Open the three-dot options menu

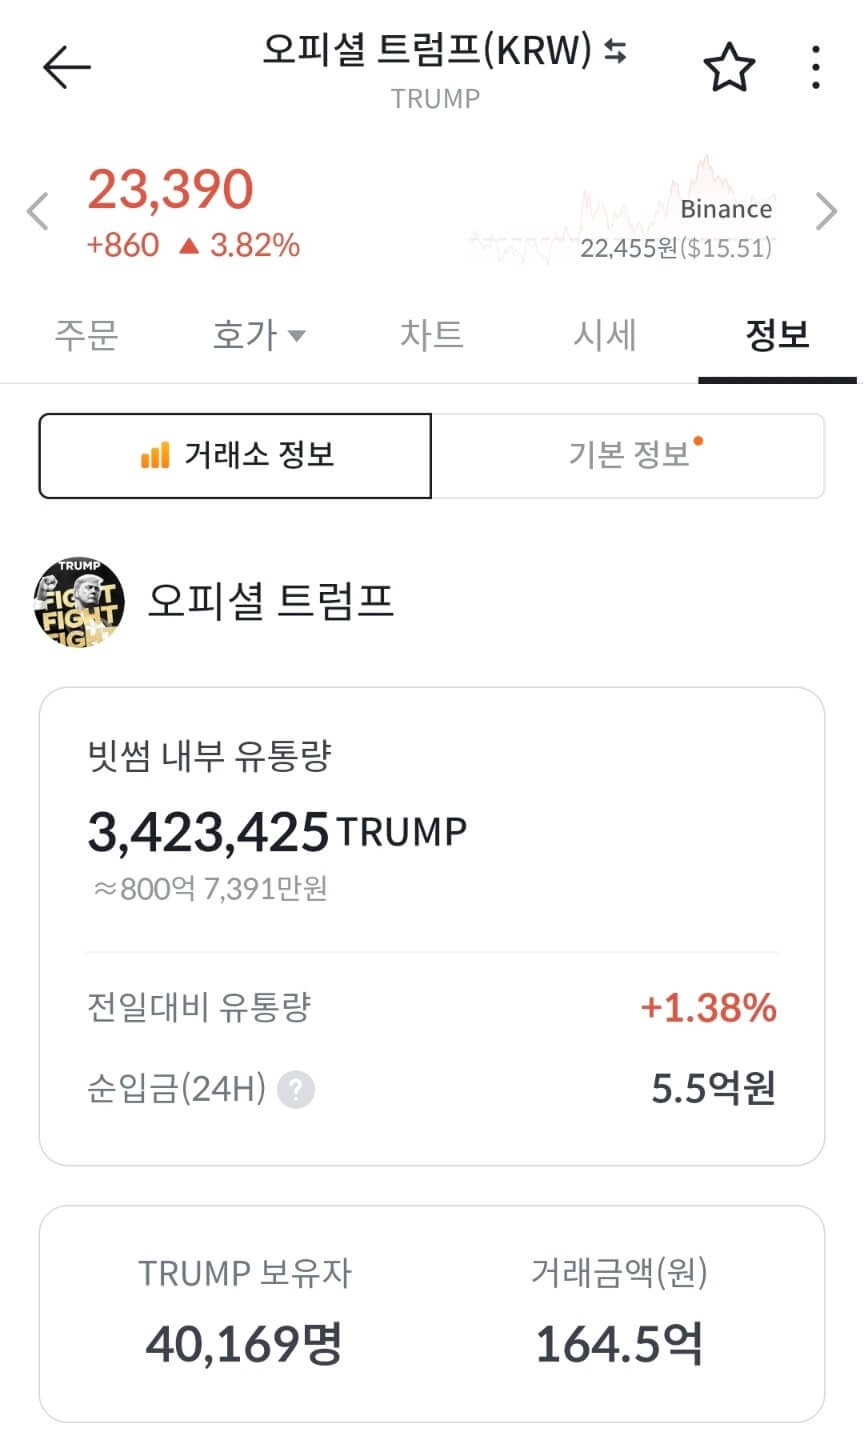(816, 67)
